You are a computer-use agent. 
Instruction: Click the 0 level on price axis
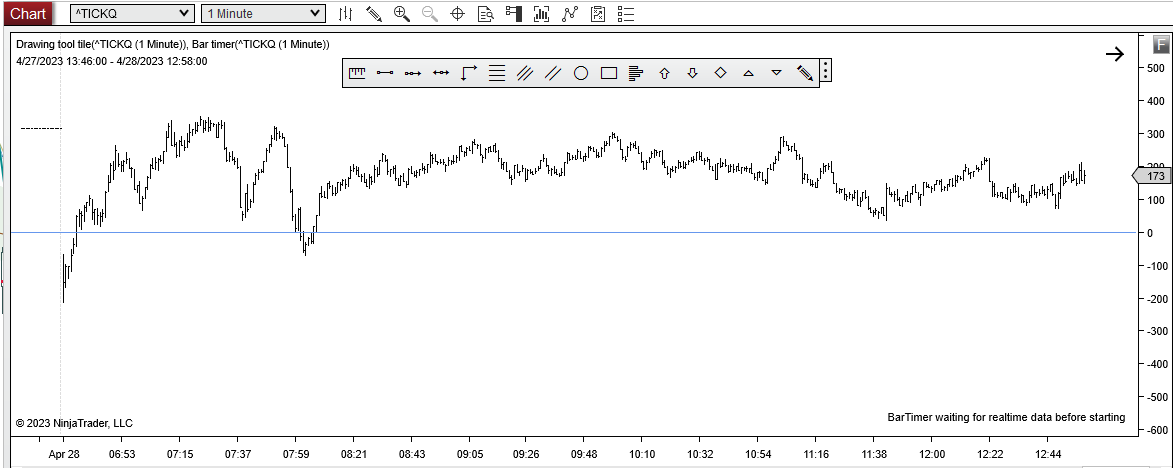[1151, 233]
